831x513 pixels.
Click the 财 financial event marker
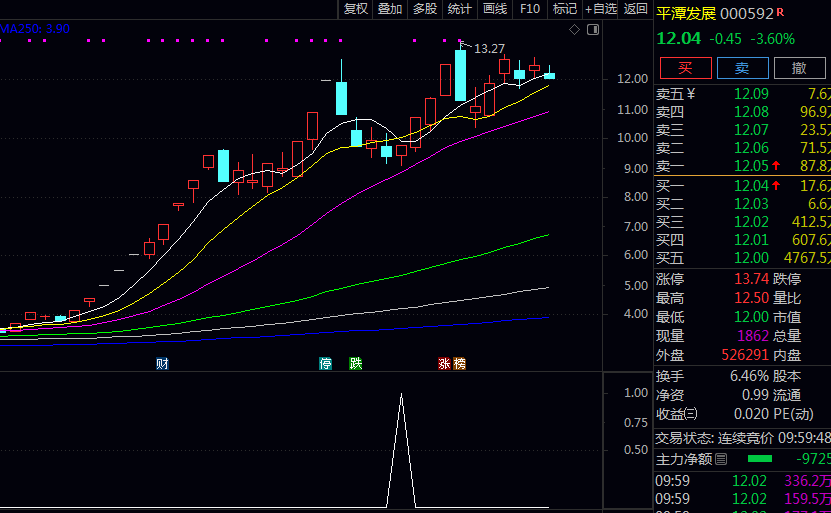[x=162, y=363]
